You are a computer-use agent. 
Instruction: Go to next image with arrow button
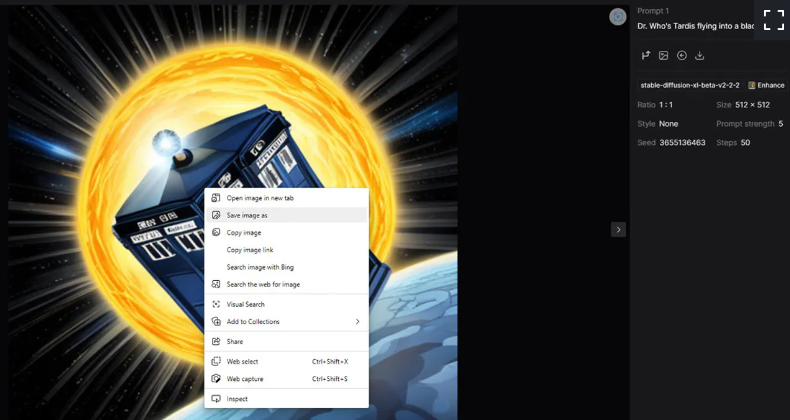(618, 230)
